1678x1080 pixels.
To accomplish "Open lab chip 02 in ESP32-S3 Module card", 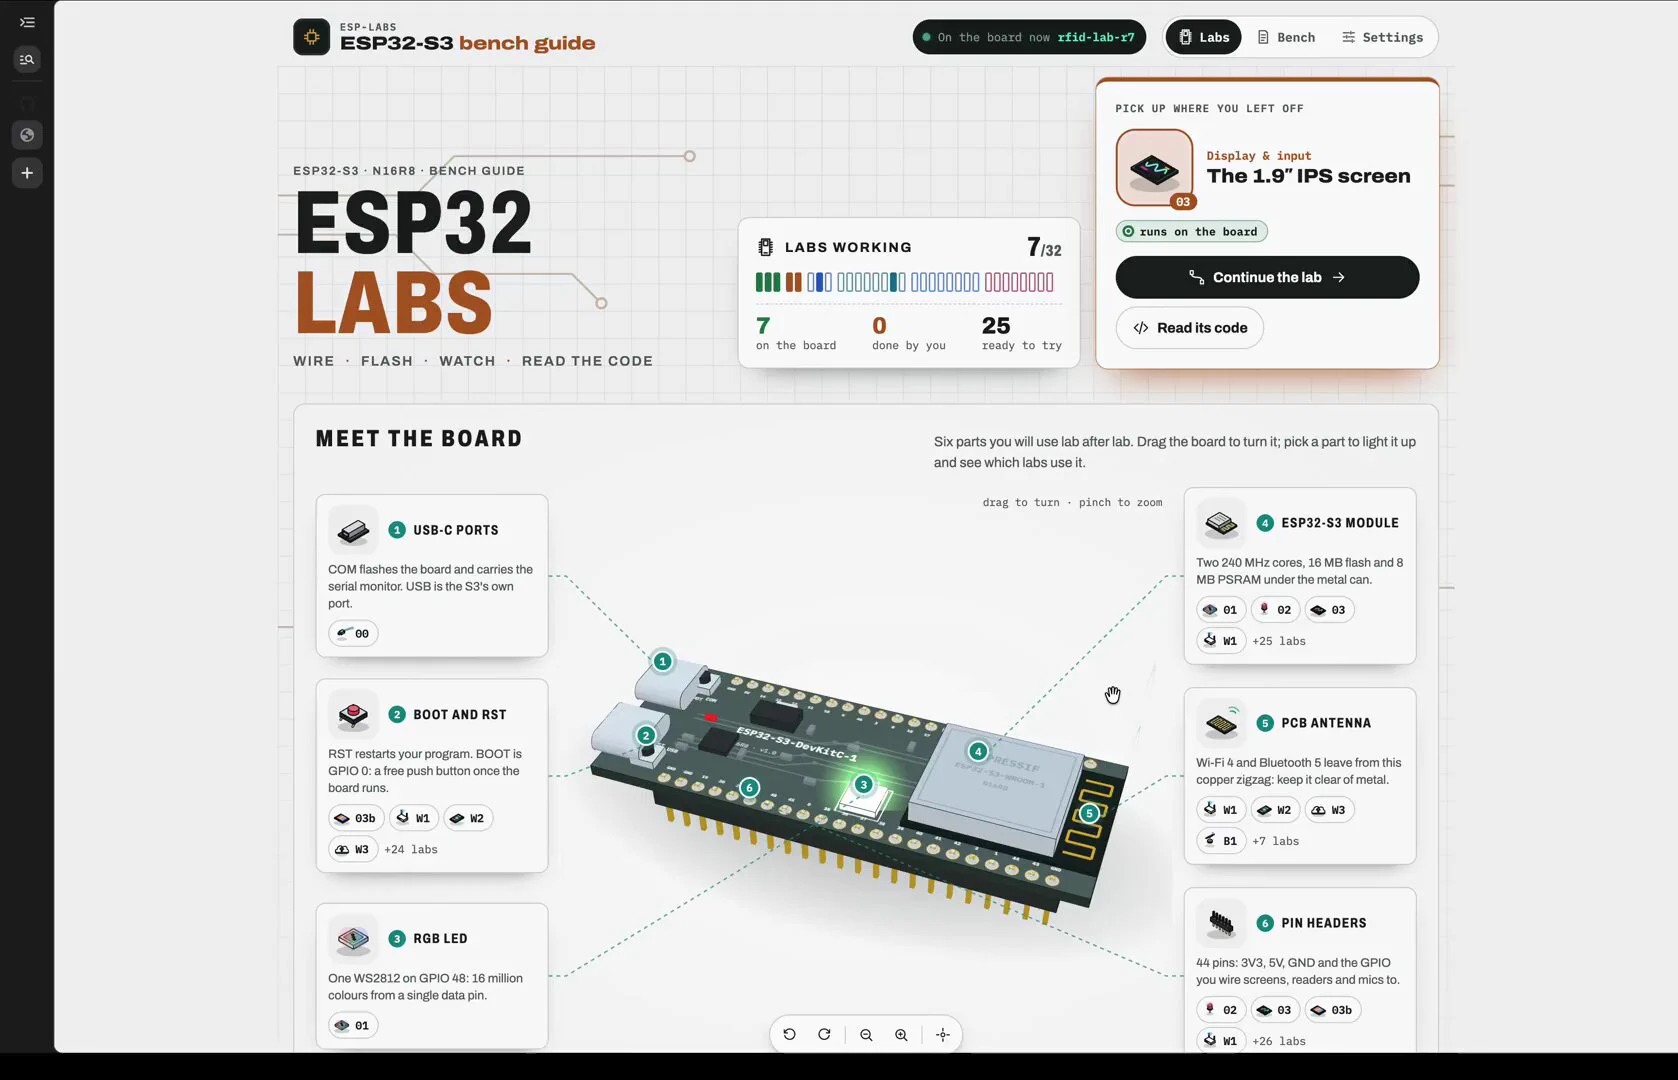I will [x=1275, y=609].
